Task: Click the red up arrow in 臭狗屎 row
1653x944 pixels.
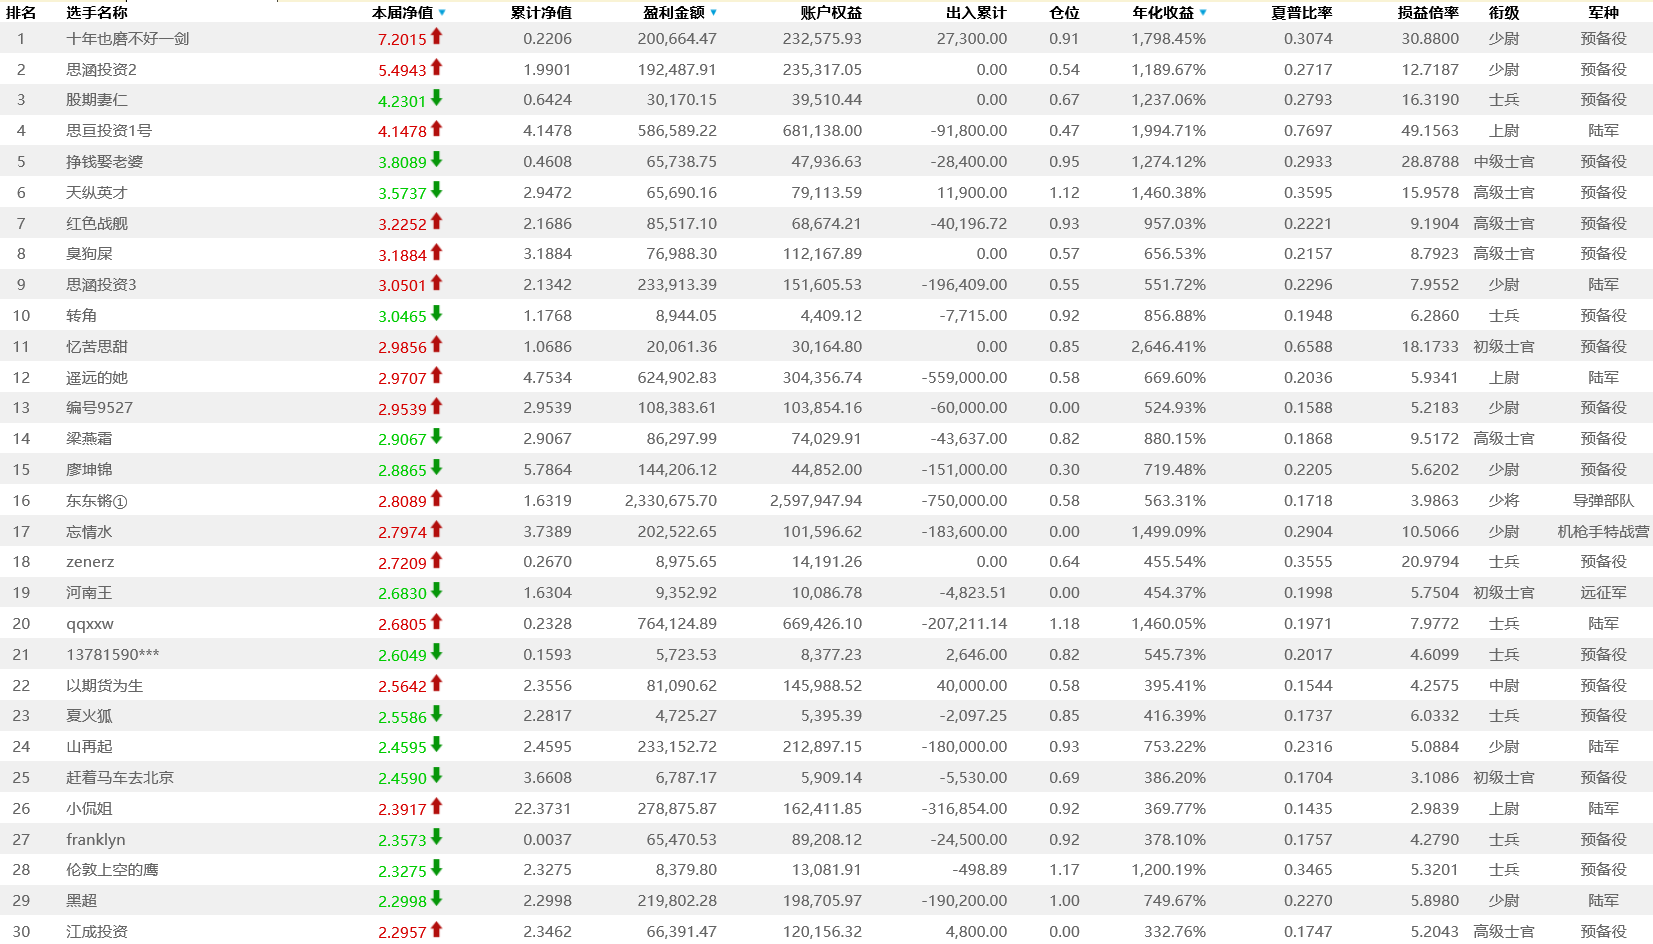Action: coord(436,253)
